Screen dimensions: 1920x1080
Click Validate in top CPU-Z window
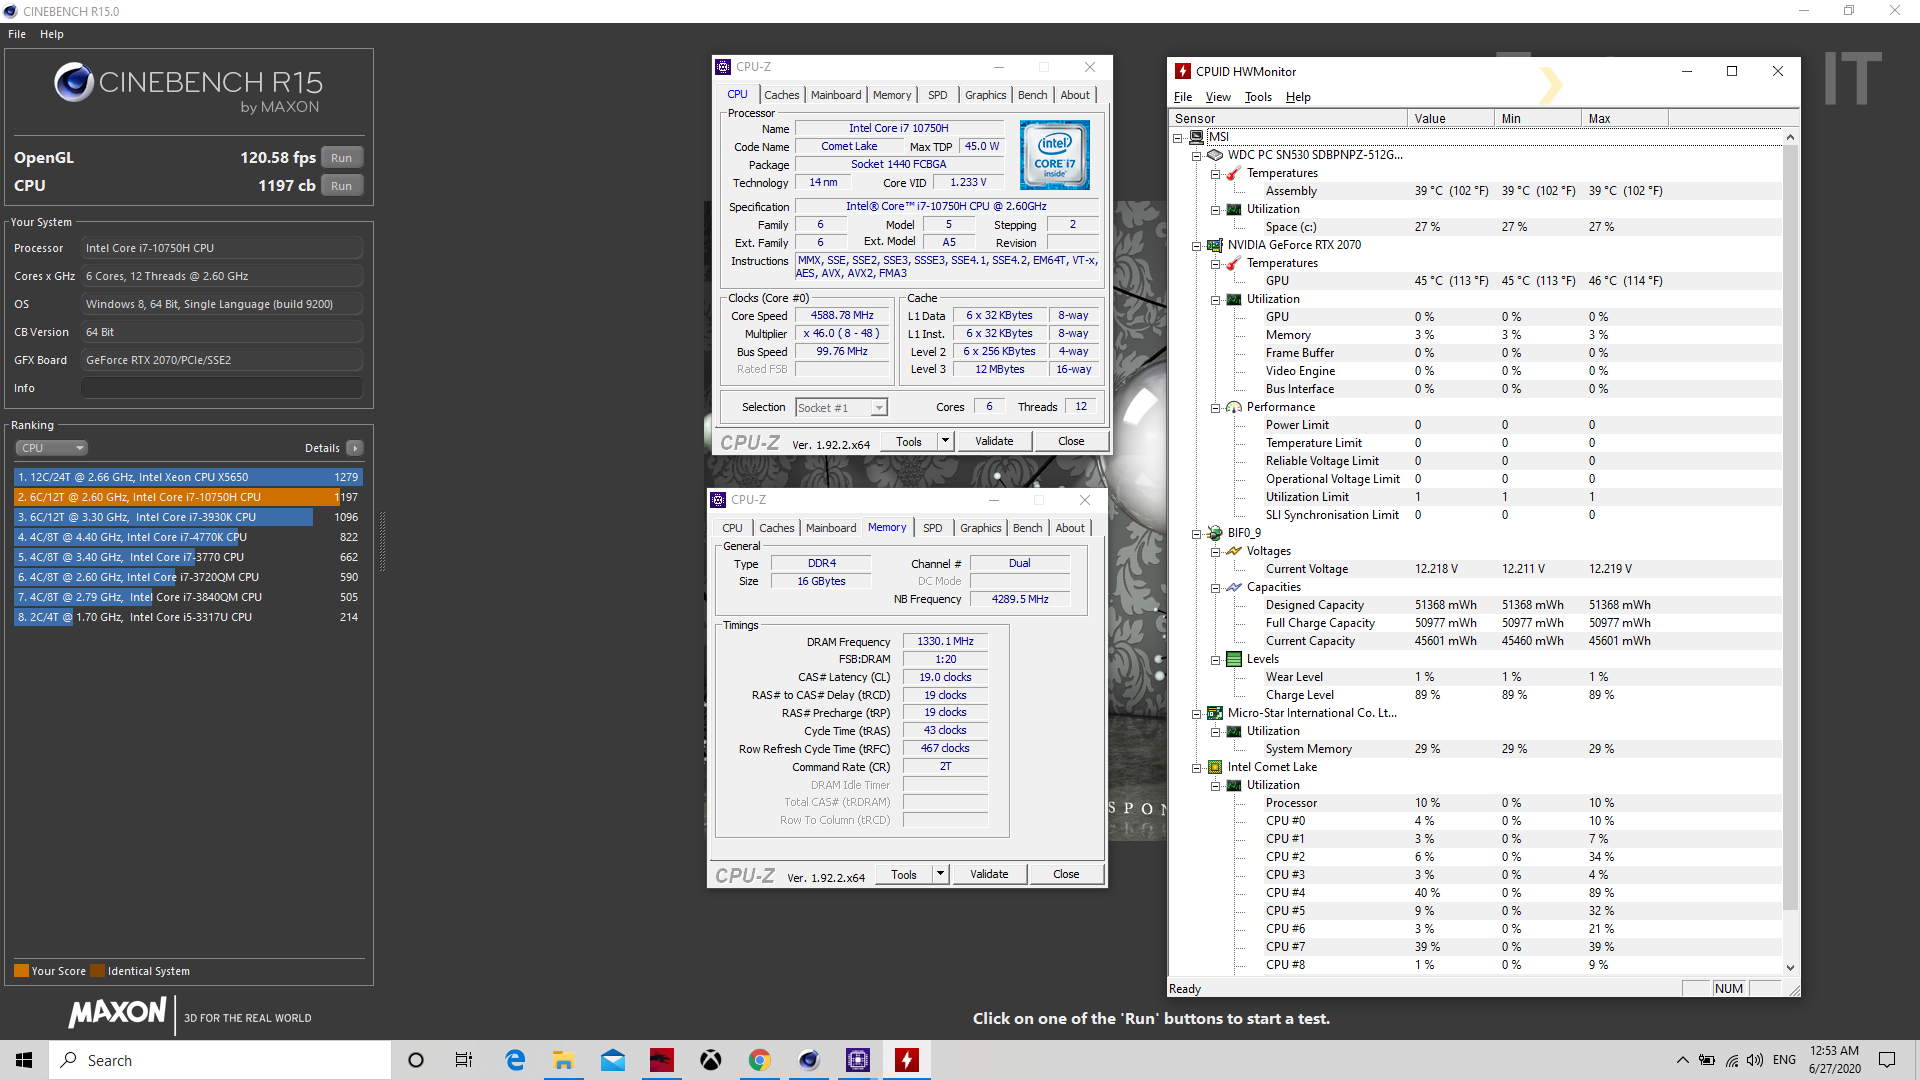pyautogui.click(x=994, y=441)
